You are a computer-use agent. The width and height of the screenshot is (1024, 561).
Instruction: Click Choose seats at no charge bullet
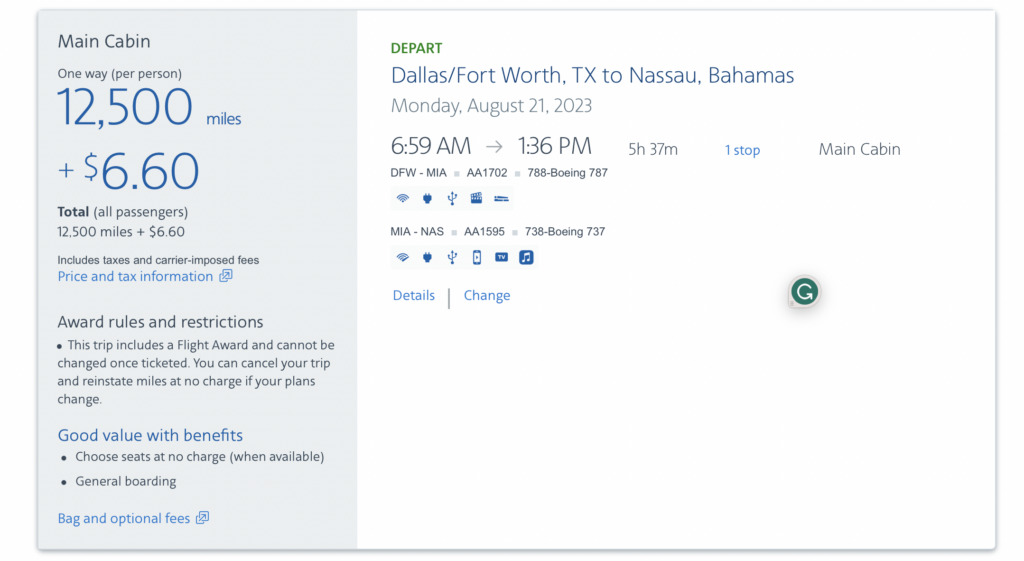[x=199, y=457]
